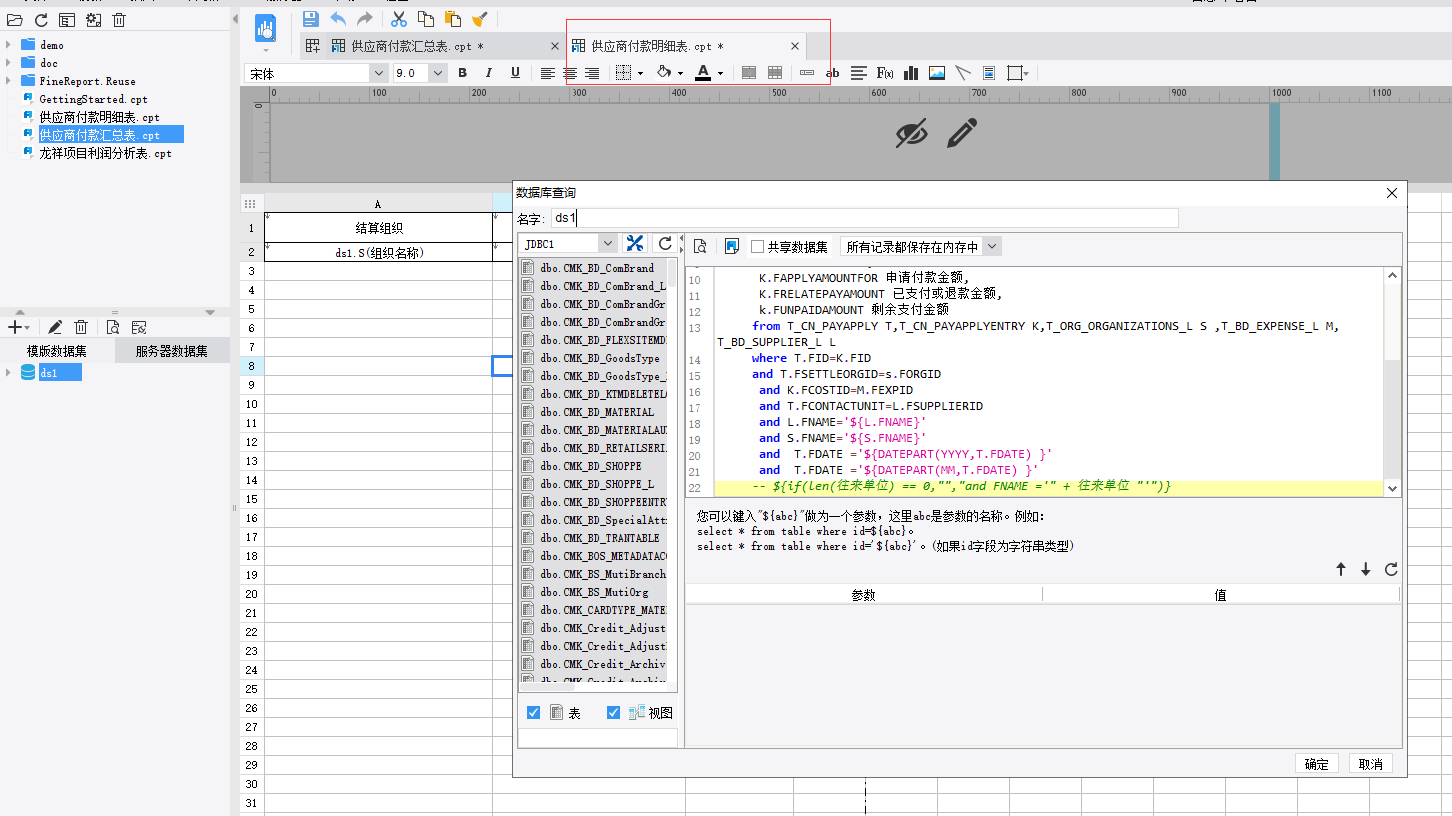Undo the last action
Viewport: 1452px width, 816px height.
coord(338,19)
